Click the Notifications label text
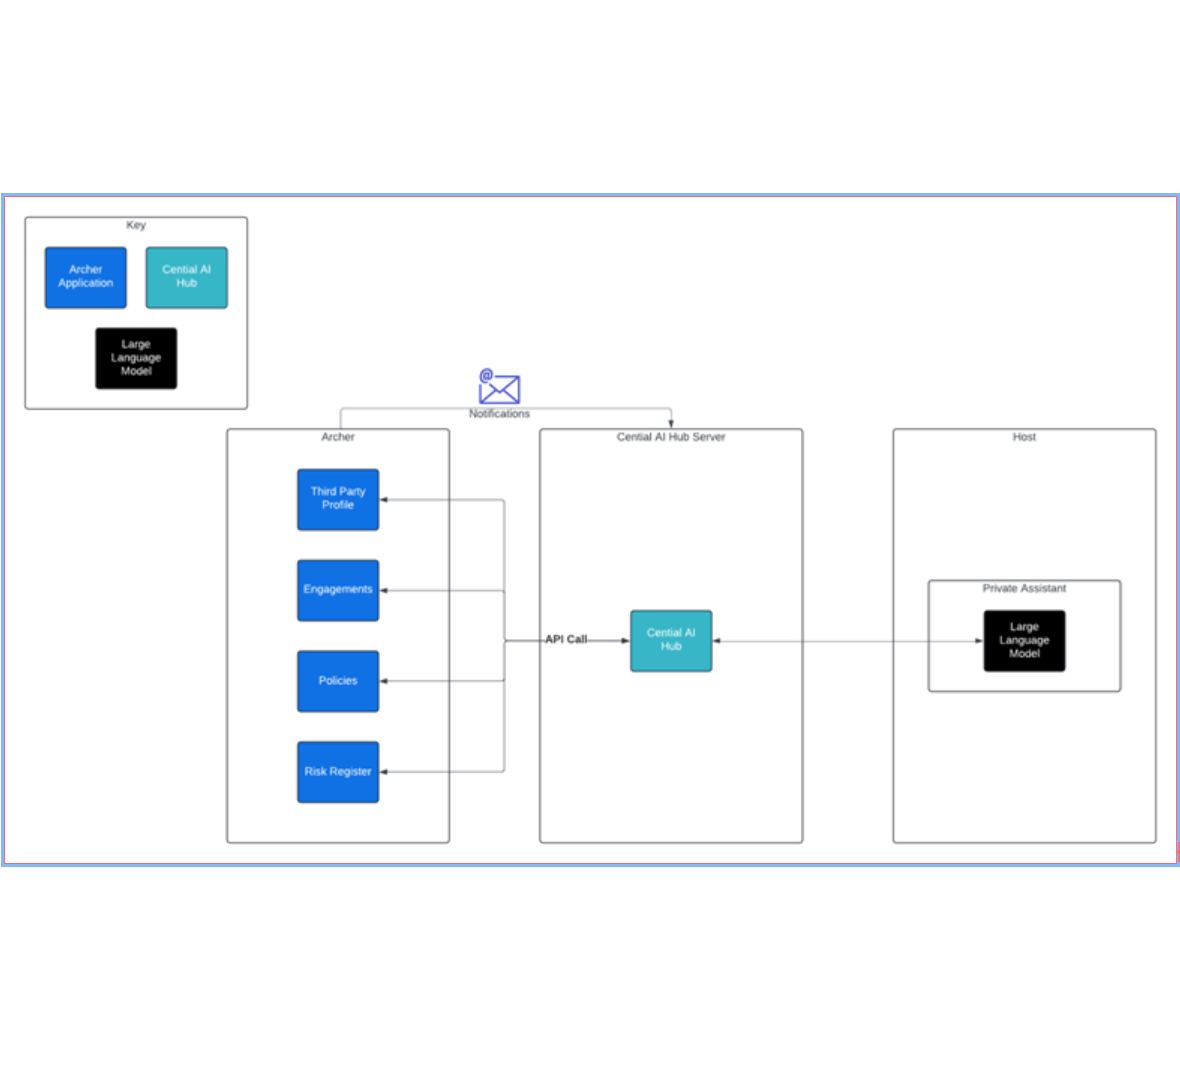 pos(499,414)
